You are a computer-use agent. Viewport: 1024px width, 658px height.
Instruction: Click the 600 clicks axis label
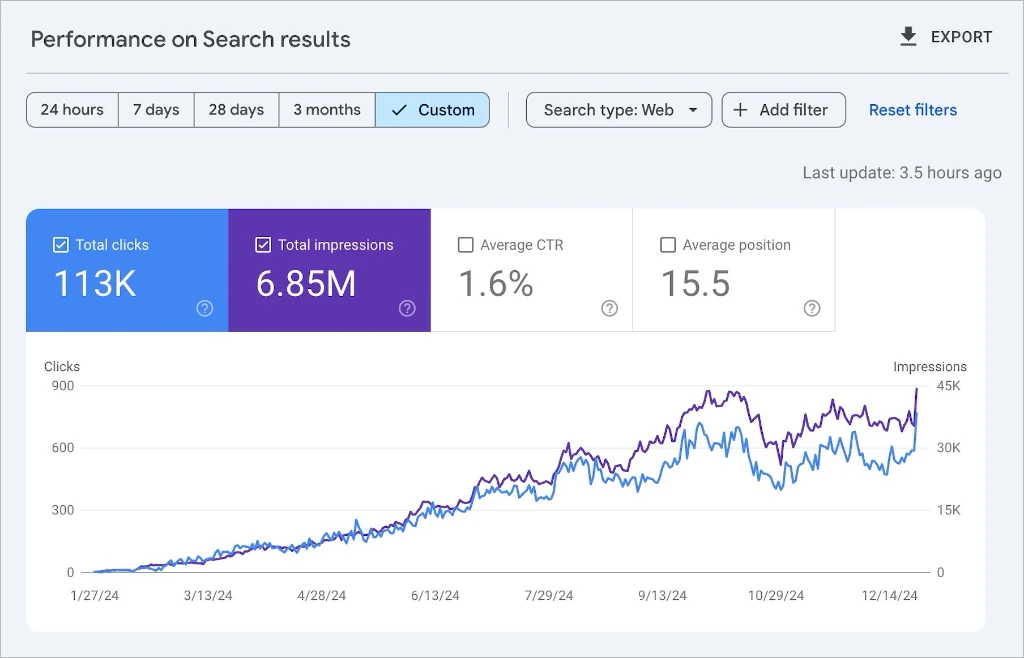(63, 448)
